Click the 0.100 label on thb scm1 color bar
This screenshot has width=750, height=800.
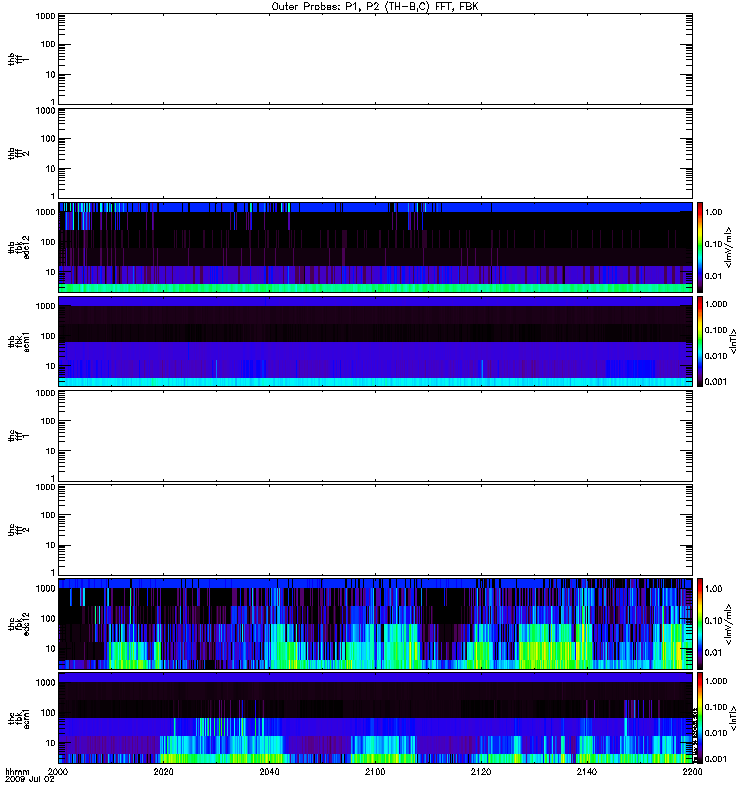coord(716,330)
